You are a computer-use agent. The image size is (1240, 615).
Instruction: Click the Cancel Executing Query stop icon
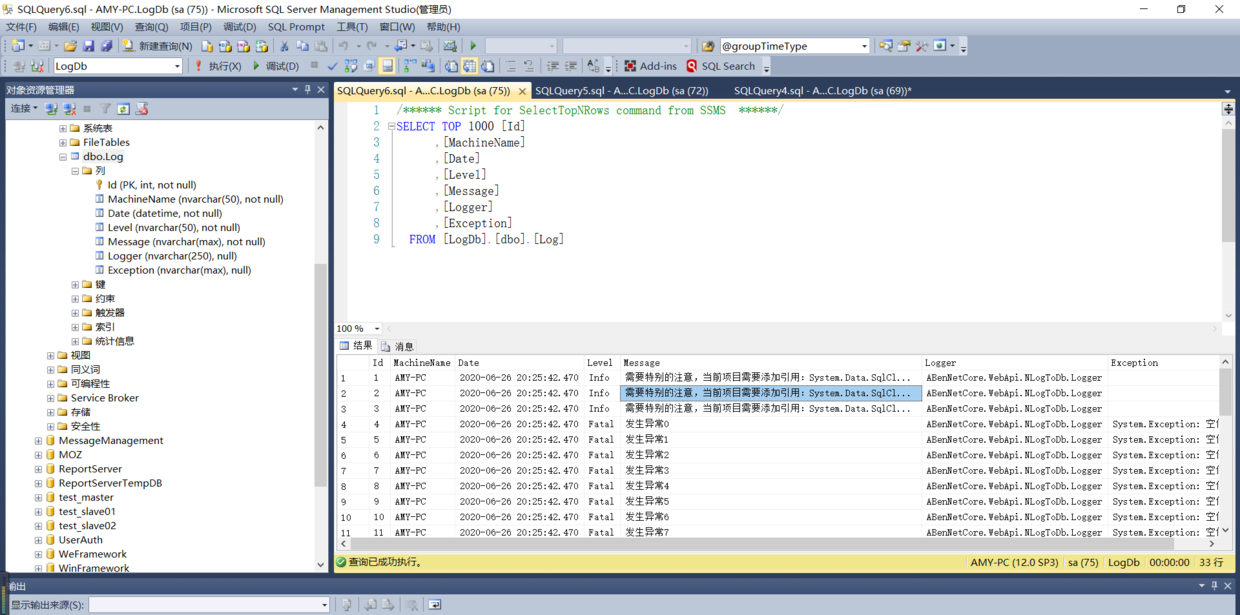pos(314,65)
